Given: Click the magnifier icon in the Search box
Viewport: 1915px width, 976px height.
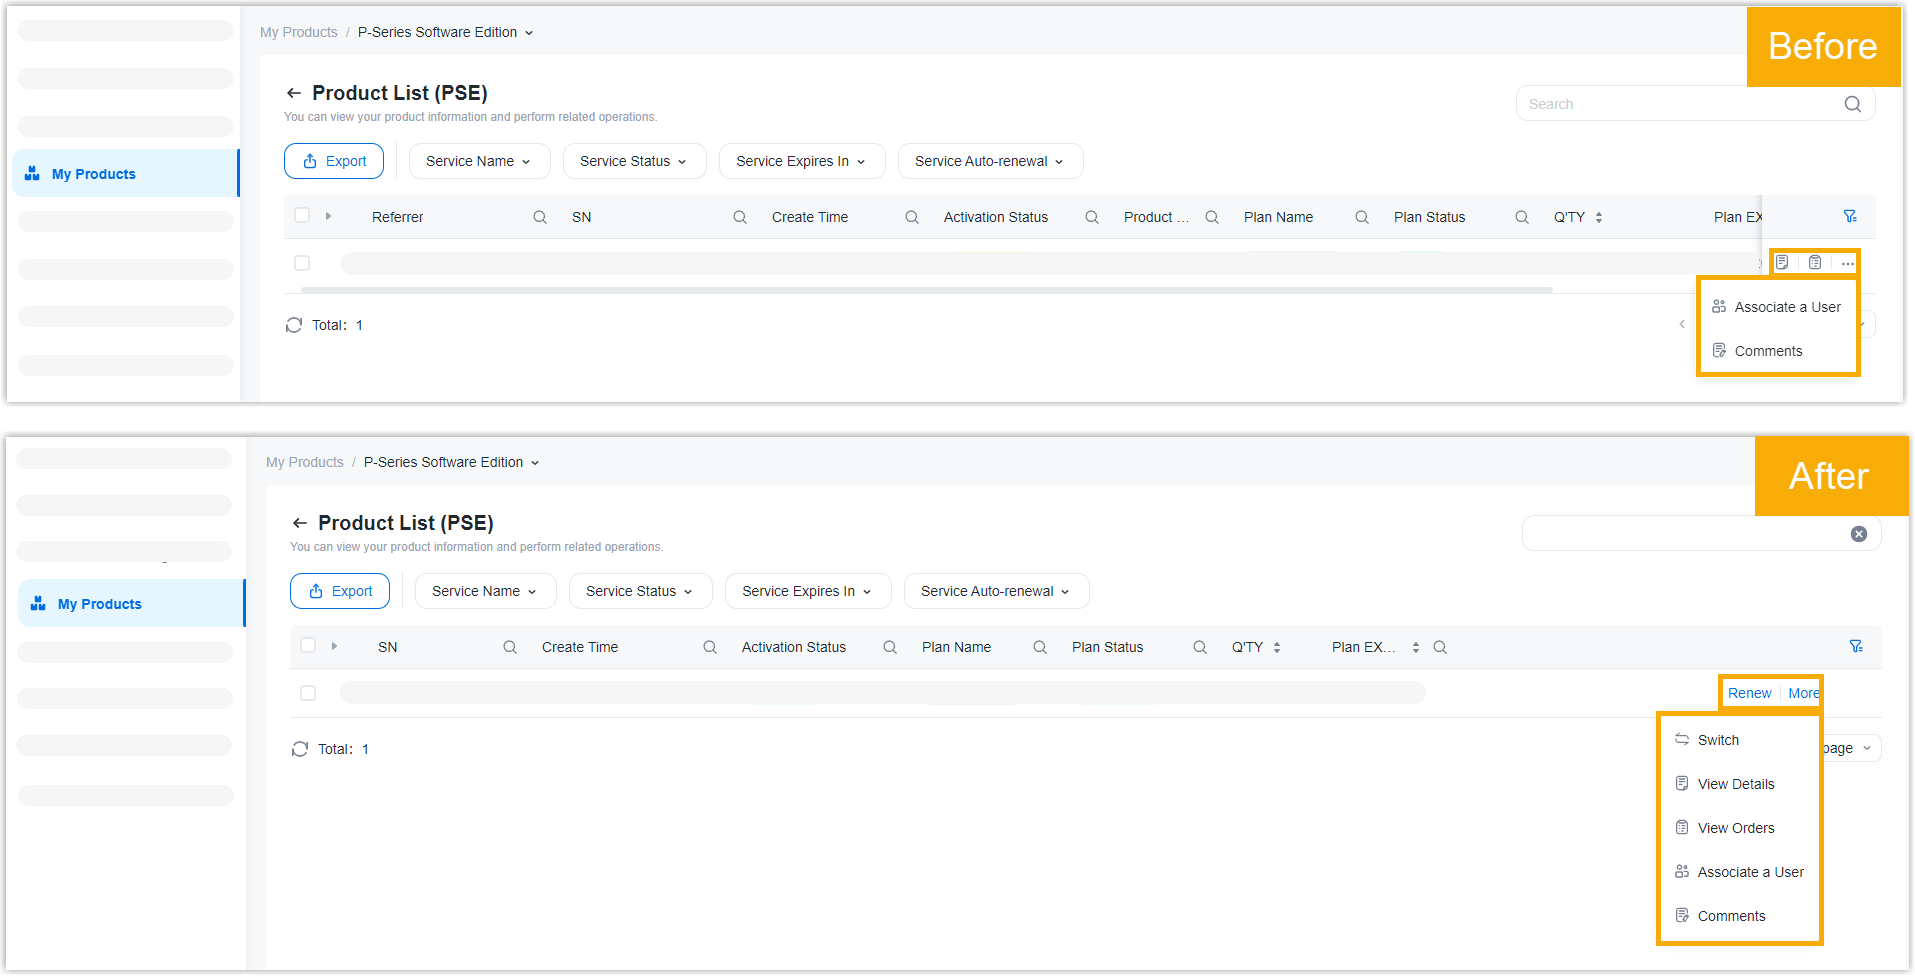Looking at the screenshot, I should (x=1853, y=104).
